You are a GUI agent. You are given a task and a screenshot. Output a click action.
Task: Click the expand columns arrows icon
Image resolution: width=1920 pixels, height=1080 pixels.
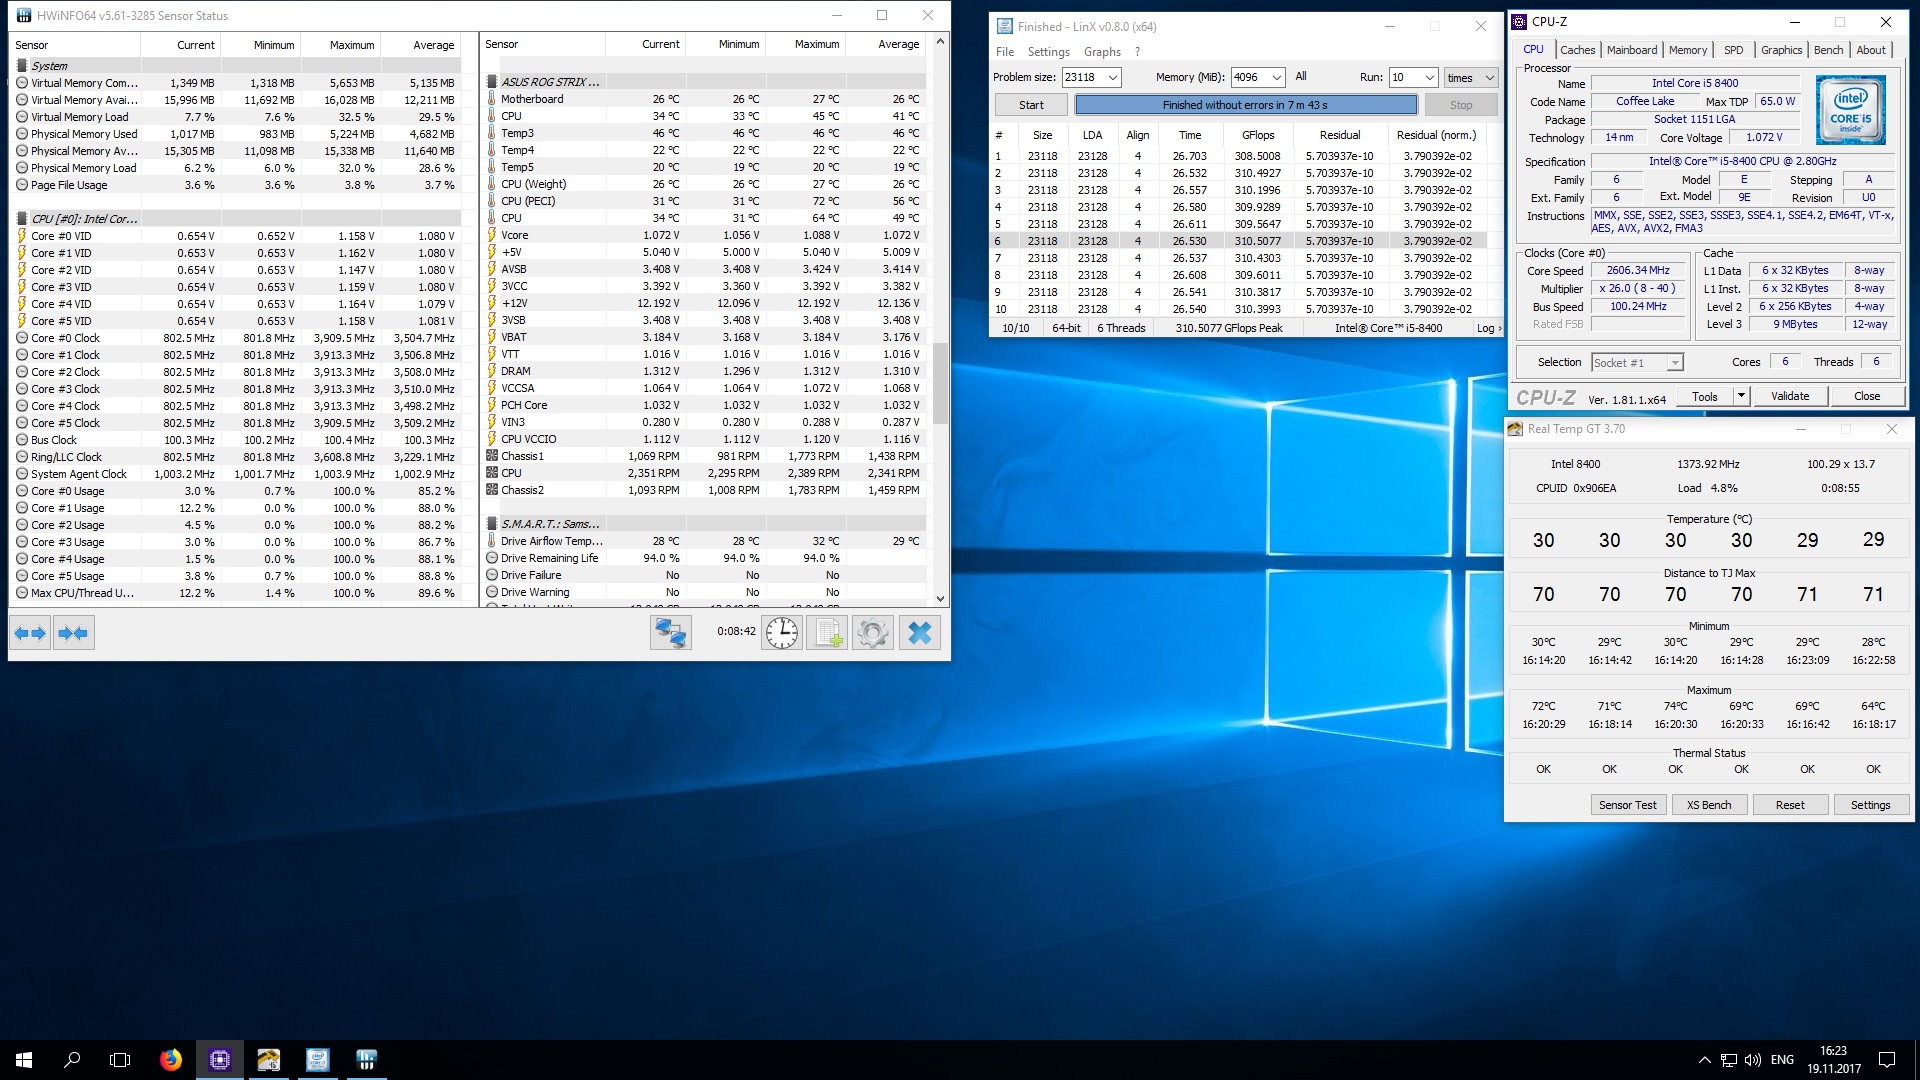[30, 633]
